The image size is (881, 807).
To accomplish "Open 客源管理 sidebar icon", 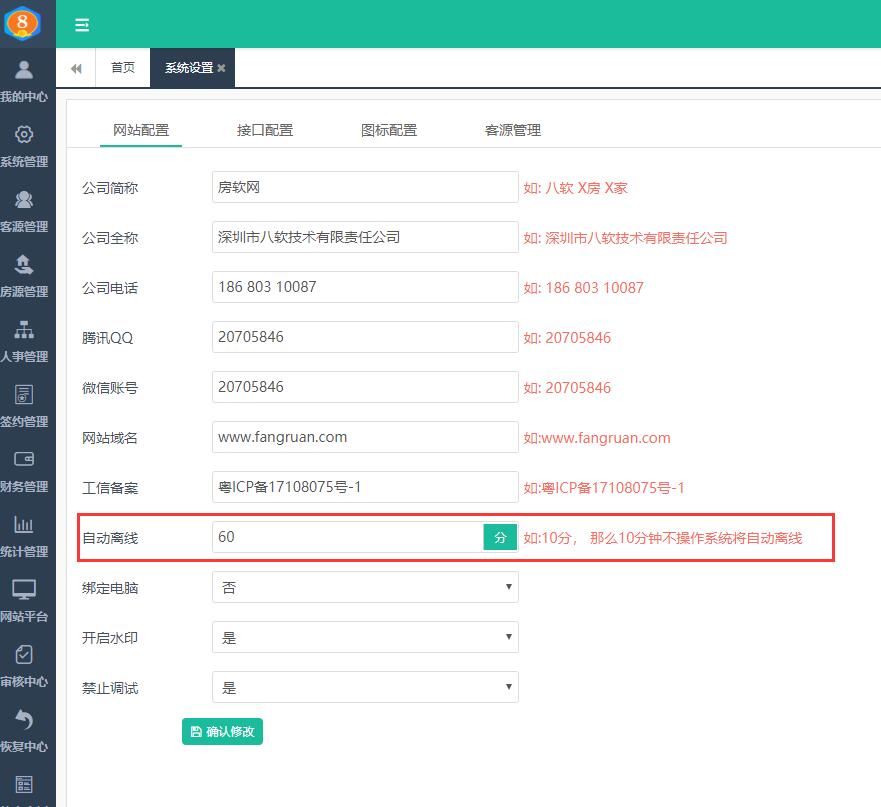I will [24, 200].
